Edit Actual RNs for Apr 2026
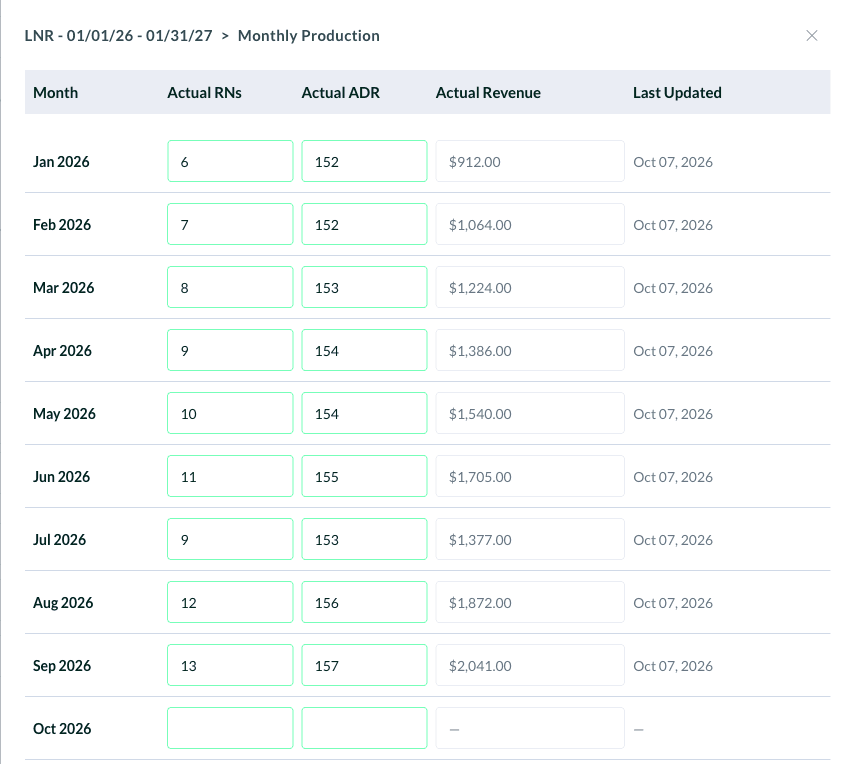This screenshot has width=854, height=764. tap(230, 350)
